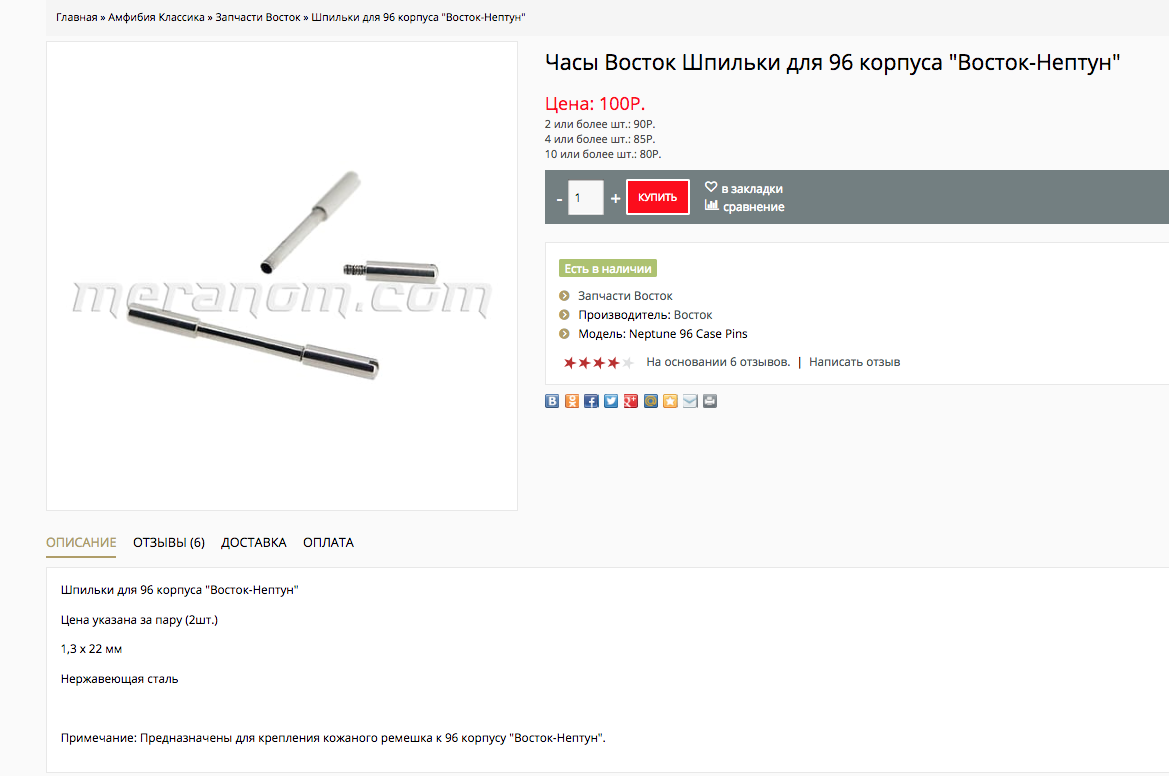Image resolution: width=1169 pixels, height=776 pixels.
Task: Switch to the Доставка tab
Action: point(253,543)
